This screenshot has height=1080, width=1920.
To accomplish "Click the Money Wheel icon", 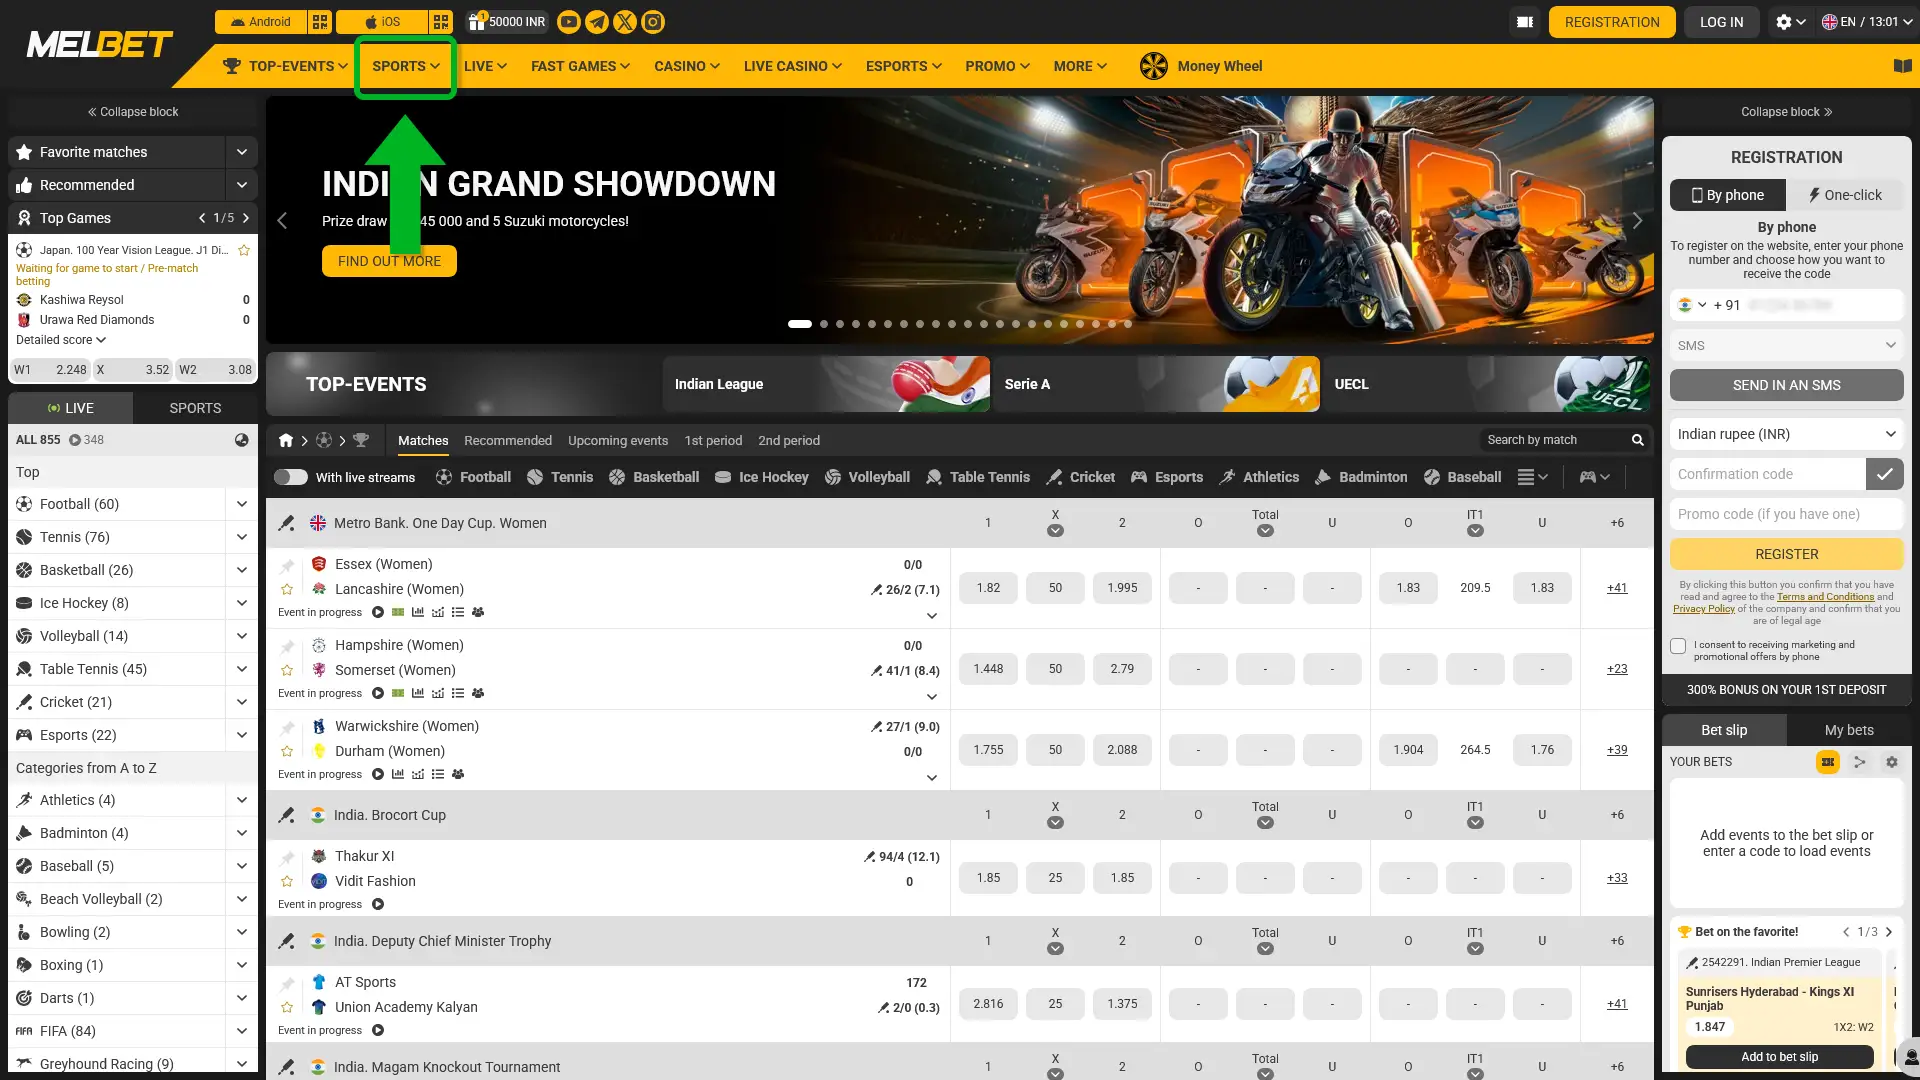I will click(1154, 66).
